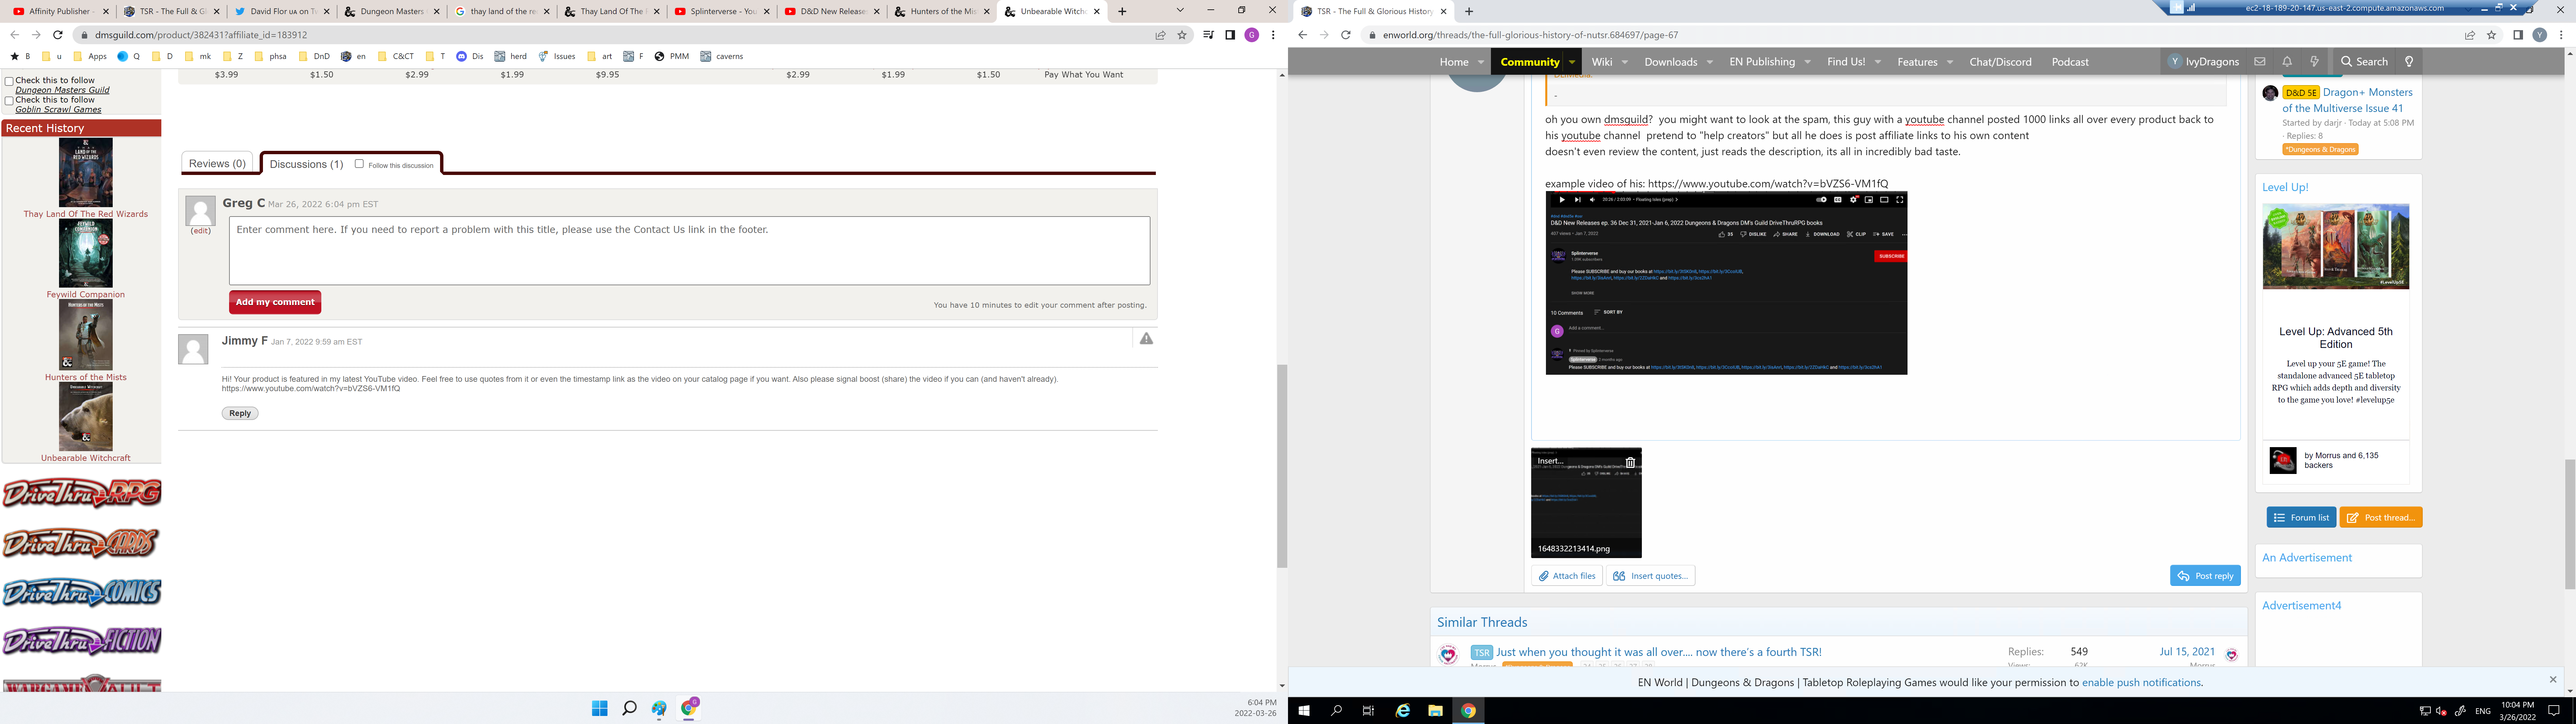Viewport: 2576px width, 724px height.
Task: Expand the Community dropdown arrow
Action: pyautogui.click(x=1572, y=62)
